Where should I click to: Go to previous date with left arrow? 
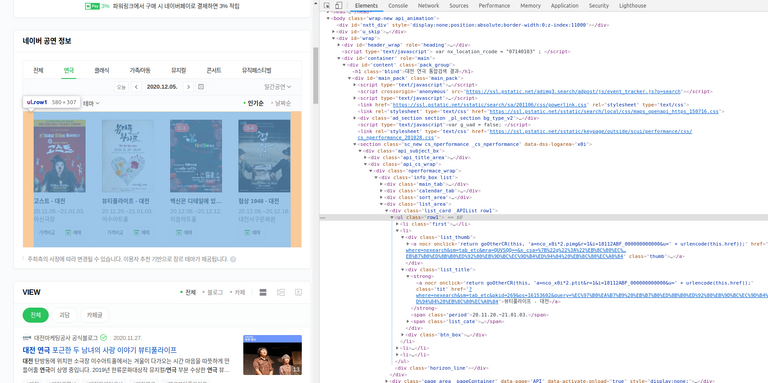(x=136, y=87)
